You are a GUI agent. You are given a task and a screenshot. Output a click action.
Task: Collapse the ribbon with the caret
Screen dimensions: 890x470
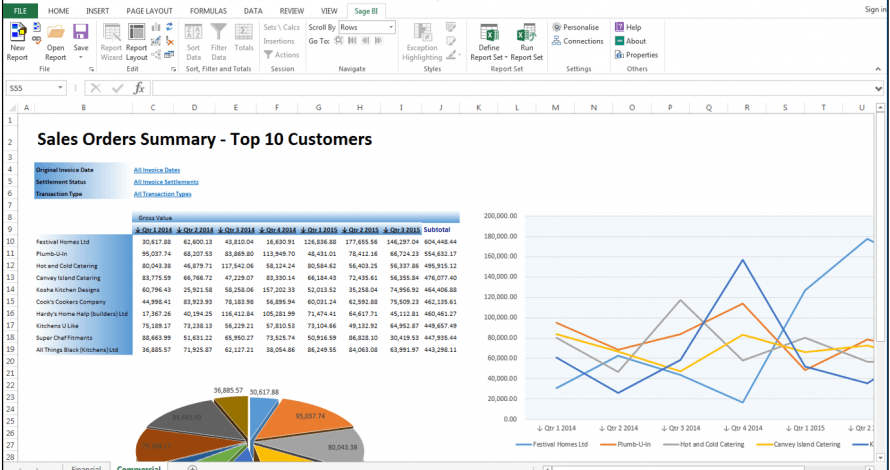(x=879, y=69)
